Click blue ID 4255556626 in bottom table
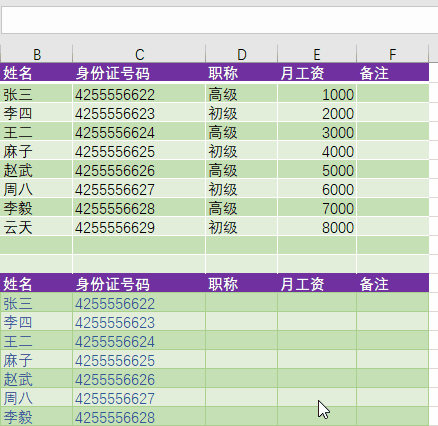438x426 pixels. [139, 378]
